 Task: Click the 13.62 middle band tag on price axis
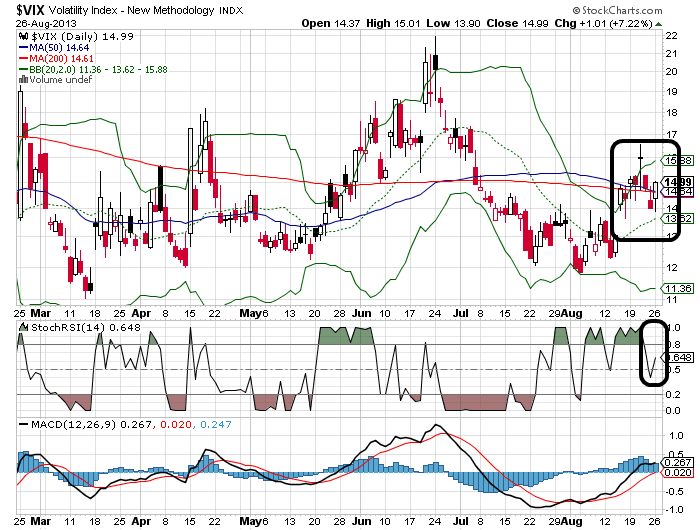click(678, 218)
